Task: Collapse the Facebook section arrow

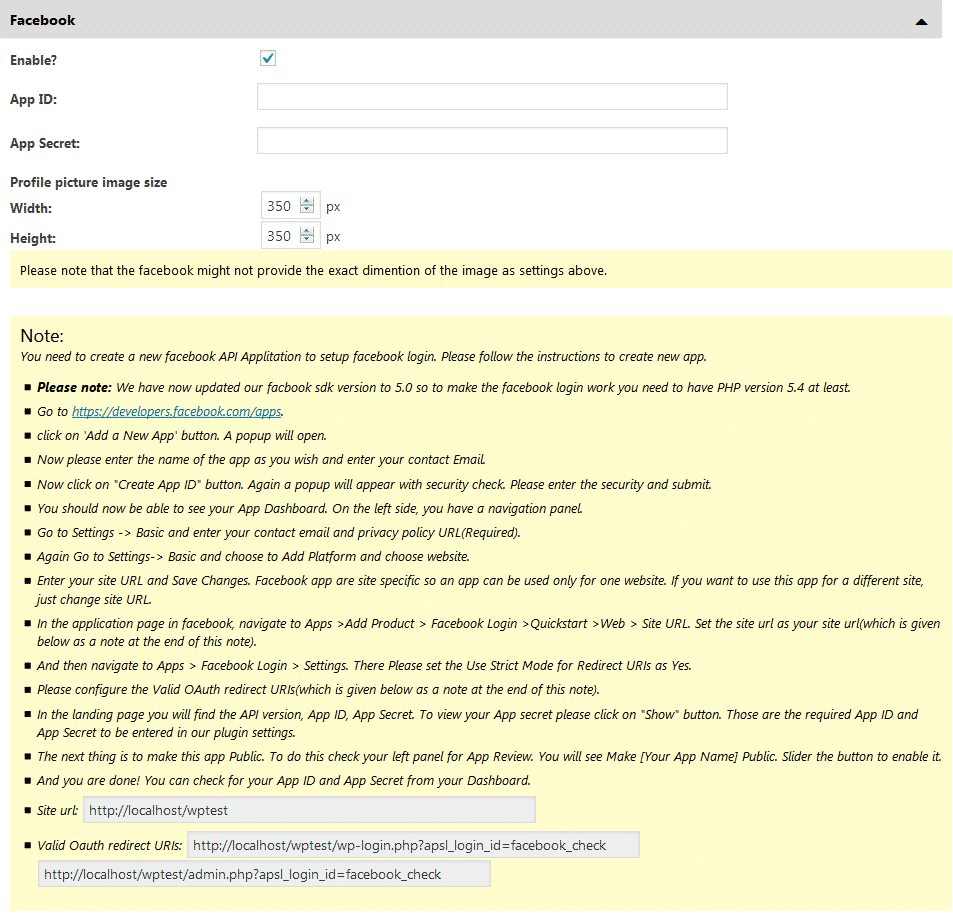Action: [x=921, y=22]
